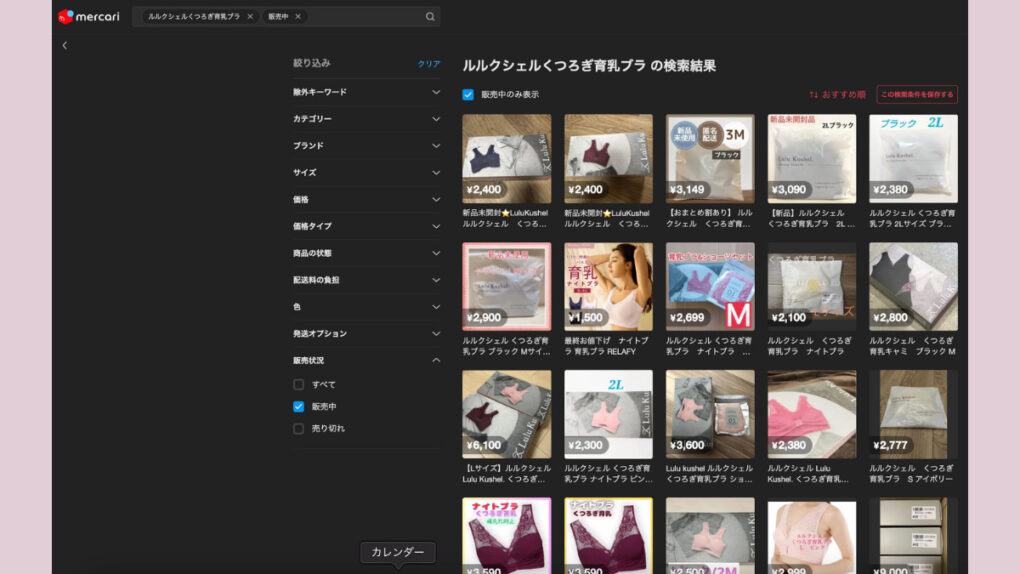Open the ¥2,900 listing thumbnail
This screenshot has height=574, width=1020.
(507, 286)
